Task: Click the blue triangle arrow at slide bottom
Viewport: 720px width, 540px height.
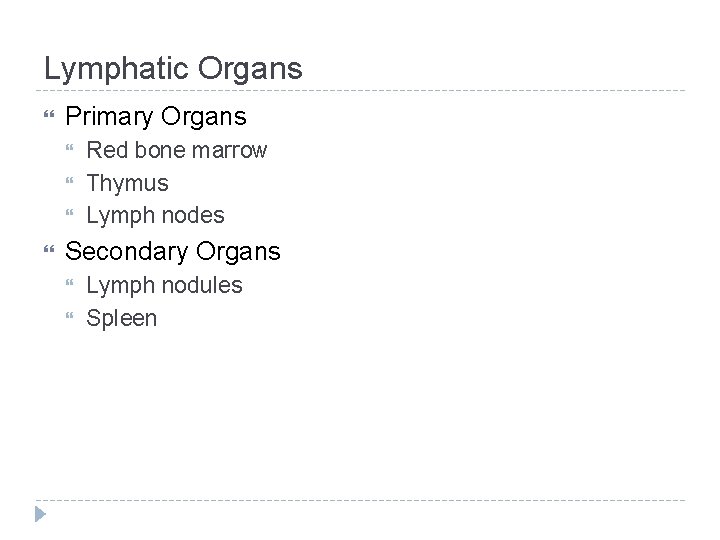Action: tap(40, 515)
